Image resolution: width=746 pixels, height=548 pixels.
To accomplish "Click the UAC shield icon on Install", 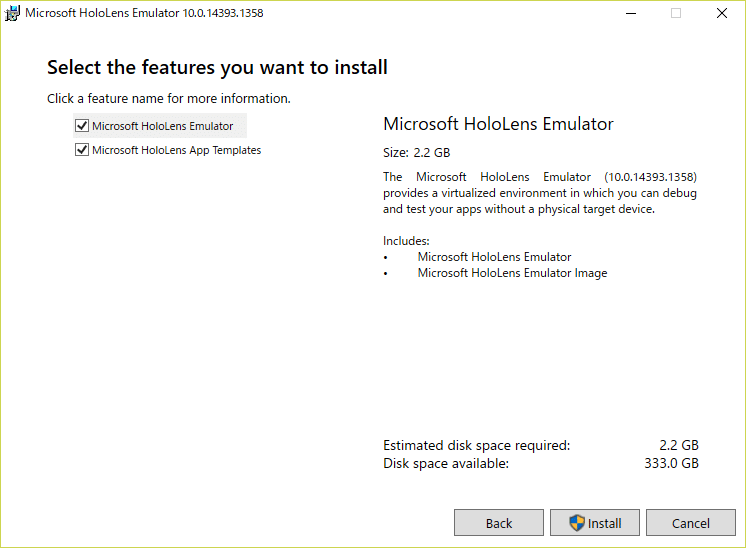I will 577,523.
